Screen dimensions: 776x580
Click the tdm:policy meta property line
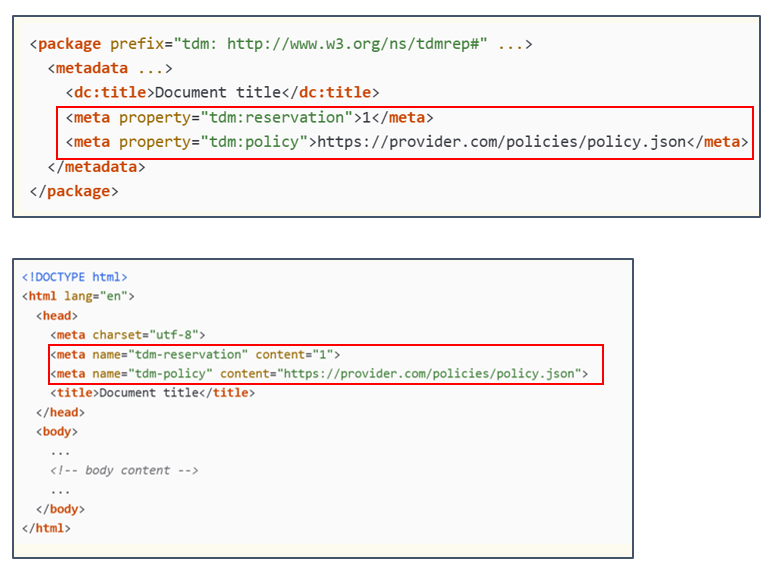tap(407, 142)
